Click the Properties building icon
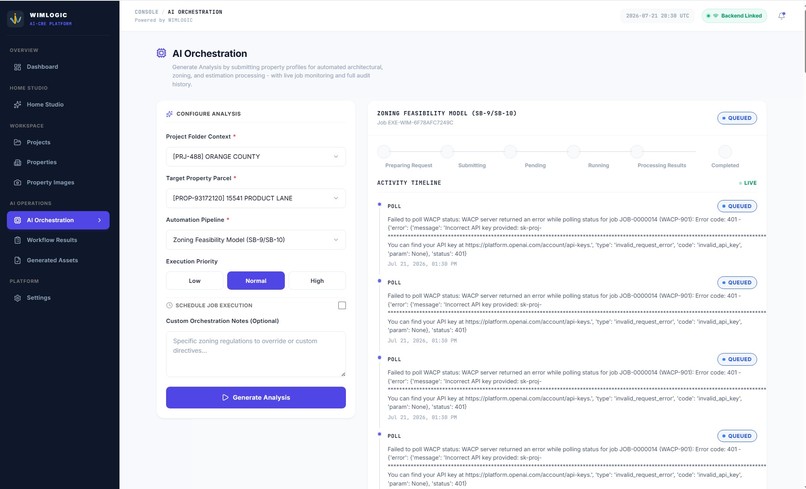The width and height of the screenshot is (806, 489). [x=17, y=162]
